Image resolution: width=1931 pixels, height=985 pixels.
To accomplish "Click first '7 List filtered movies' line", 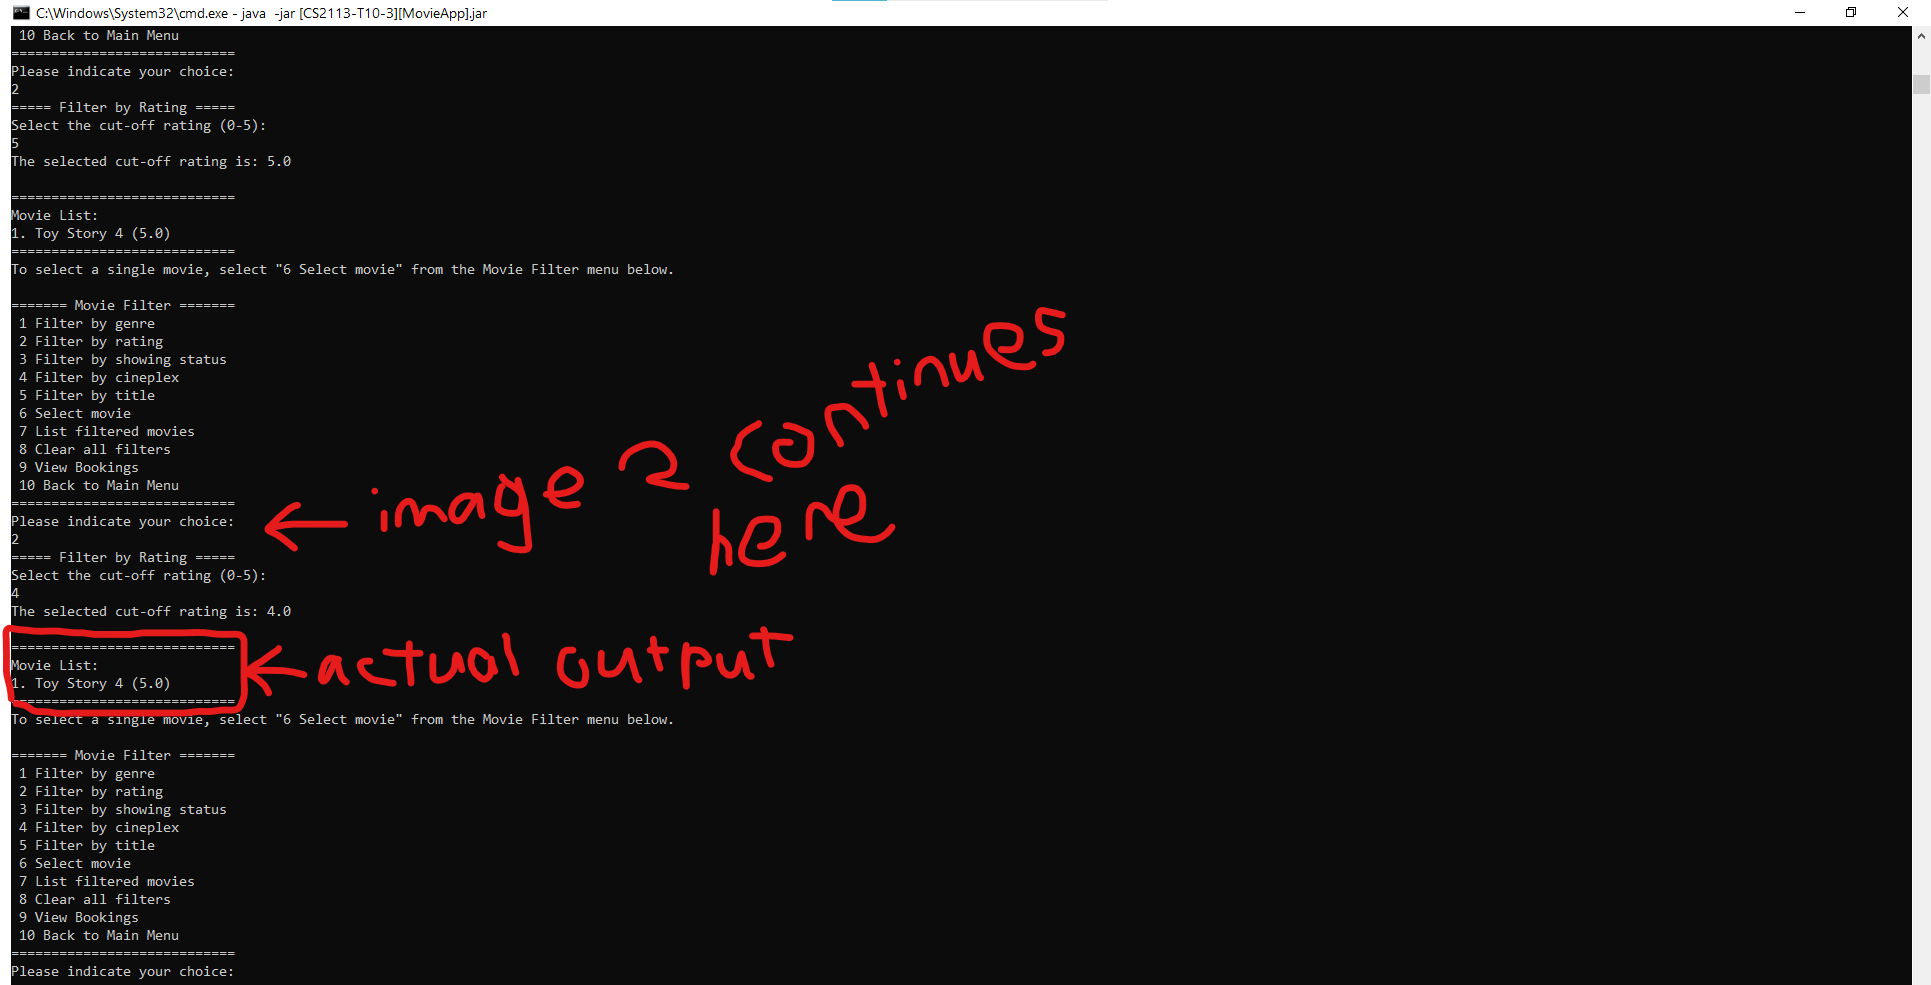I will [x=107, y=432].
